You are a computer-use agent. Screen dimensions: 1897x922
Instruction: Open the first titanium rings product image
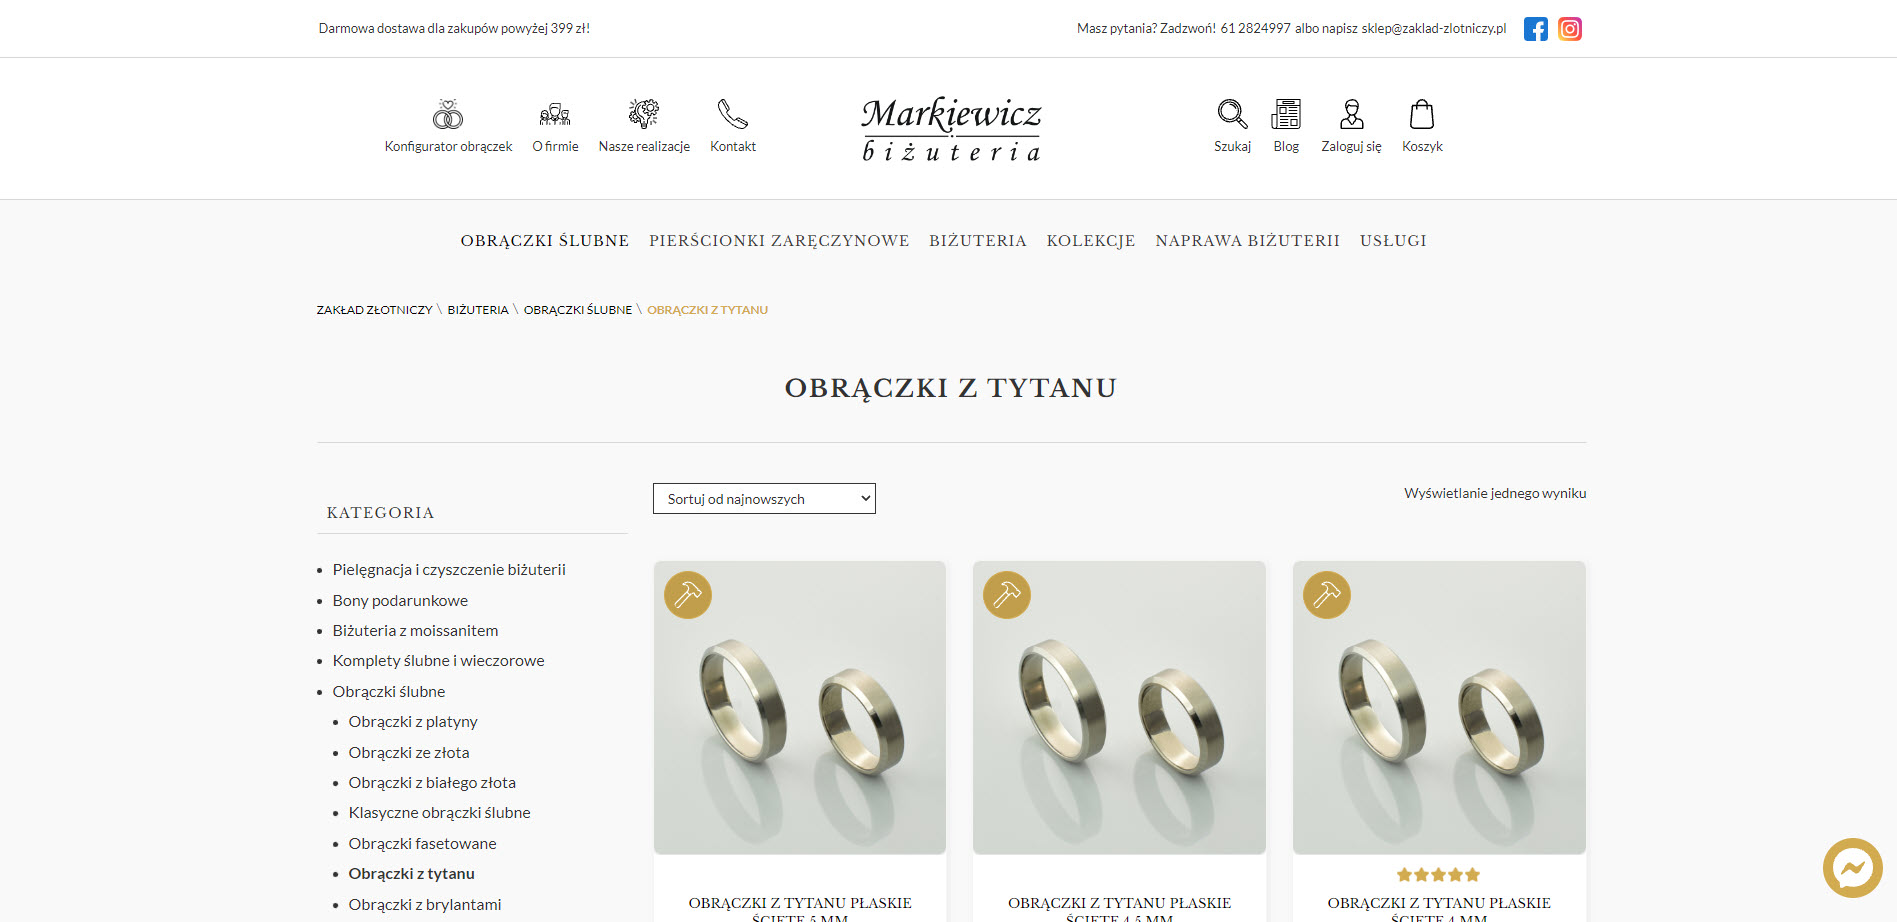tap(800, 708)
